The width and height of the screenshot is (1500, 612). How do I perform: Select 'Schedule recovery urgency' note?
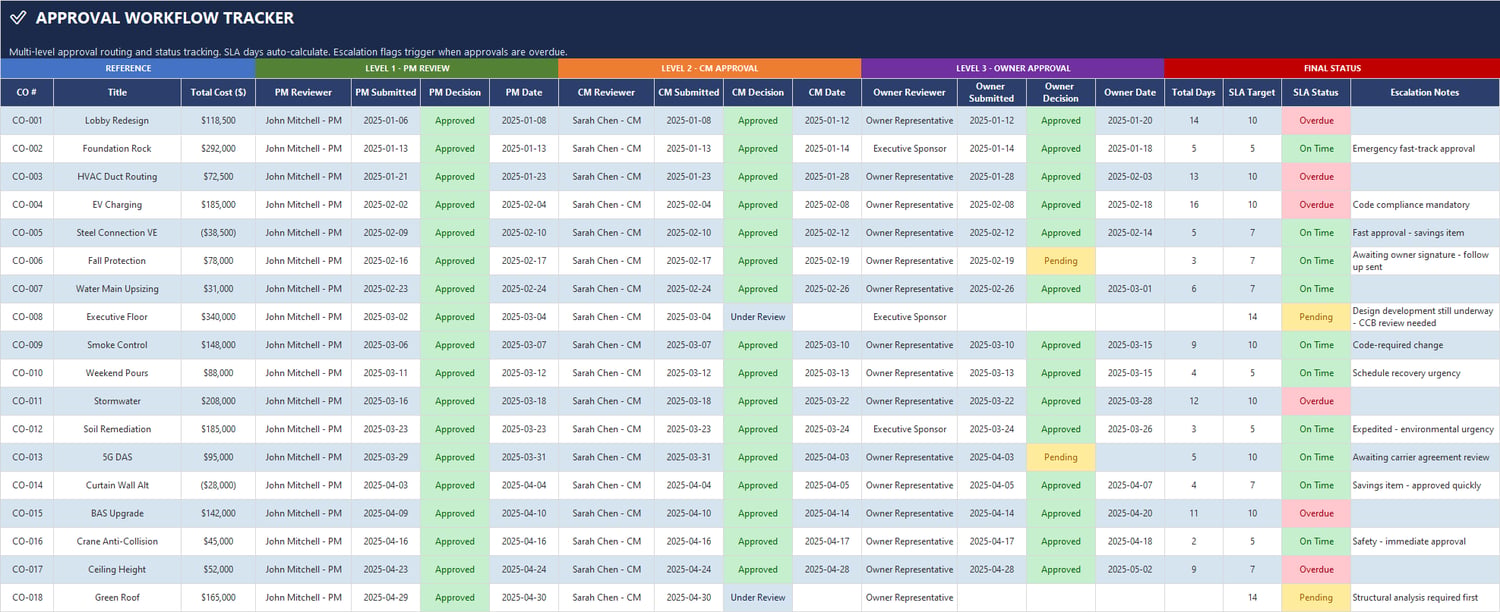pos(1425,372)
